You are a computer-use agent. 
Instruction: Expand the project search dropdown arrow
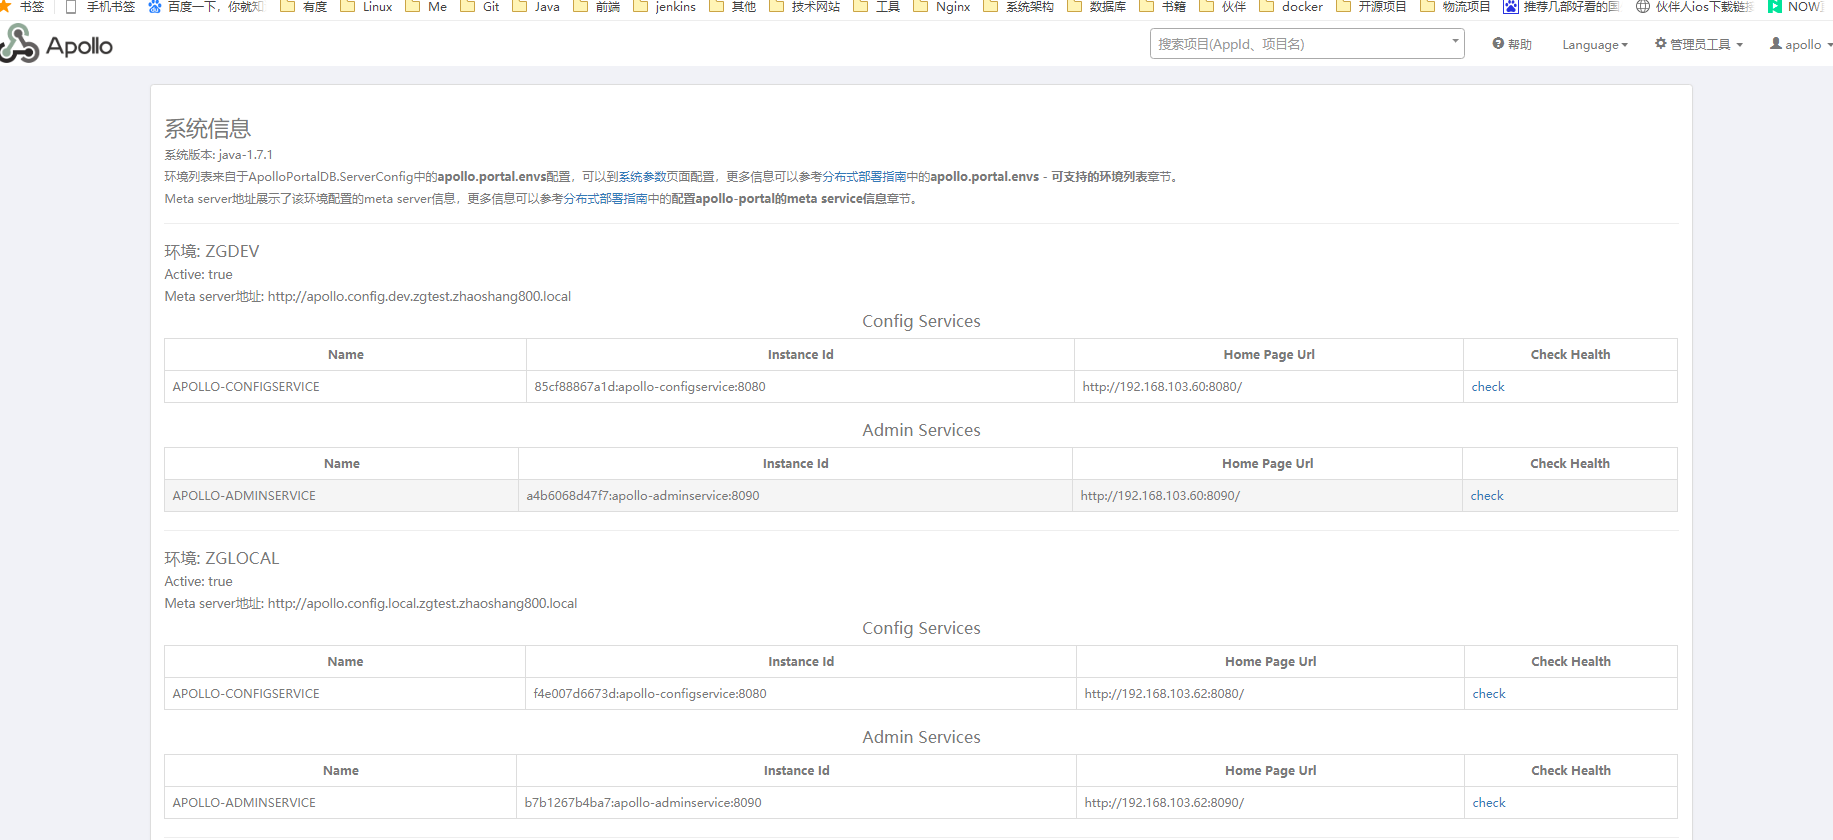click(x=1455, y=42)
